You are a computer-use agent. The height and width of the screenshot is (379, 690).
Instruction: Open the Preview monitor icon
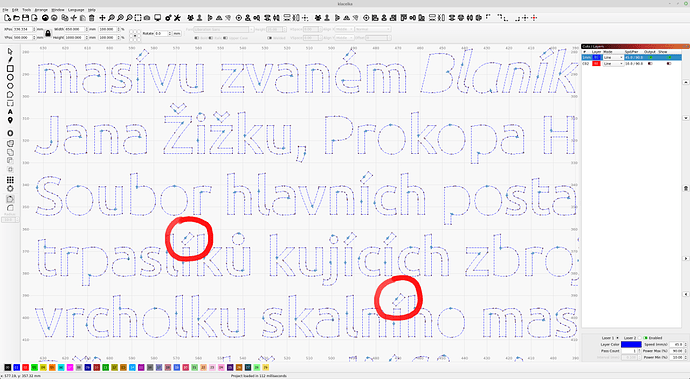[x=157, y=18]
